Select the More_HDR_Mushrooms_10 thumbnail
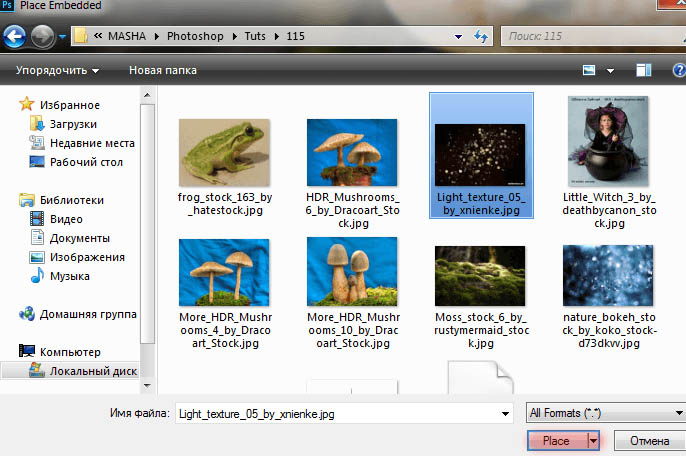The image size is (686, 456). [x=352, y=271]
